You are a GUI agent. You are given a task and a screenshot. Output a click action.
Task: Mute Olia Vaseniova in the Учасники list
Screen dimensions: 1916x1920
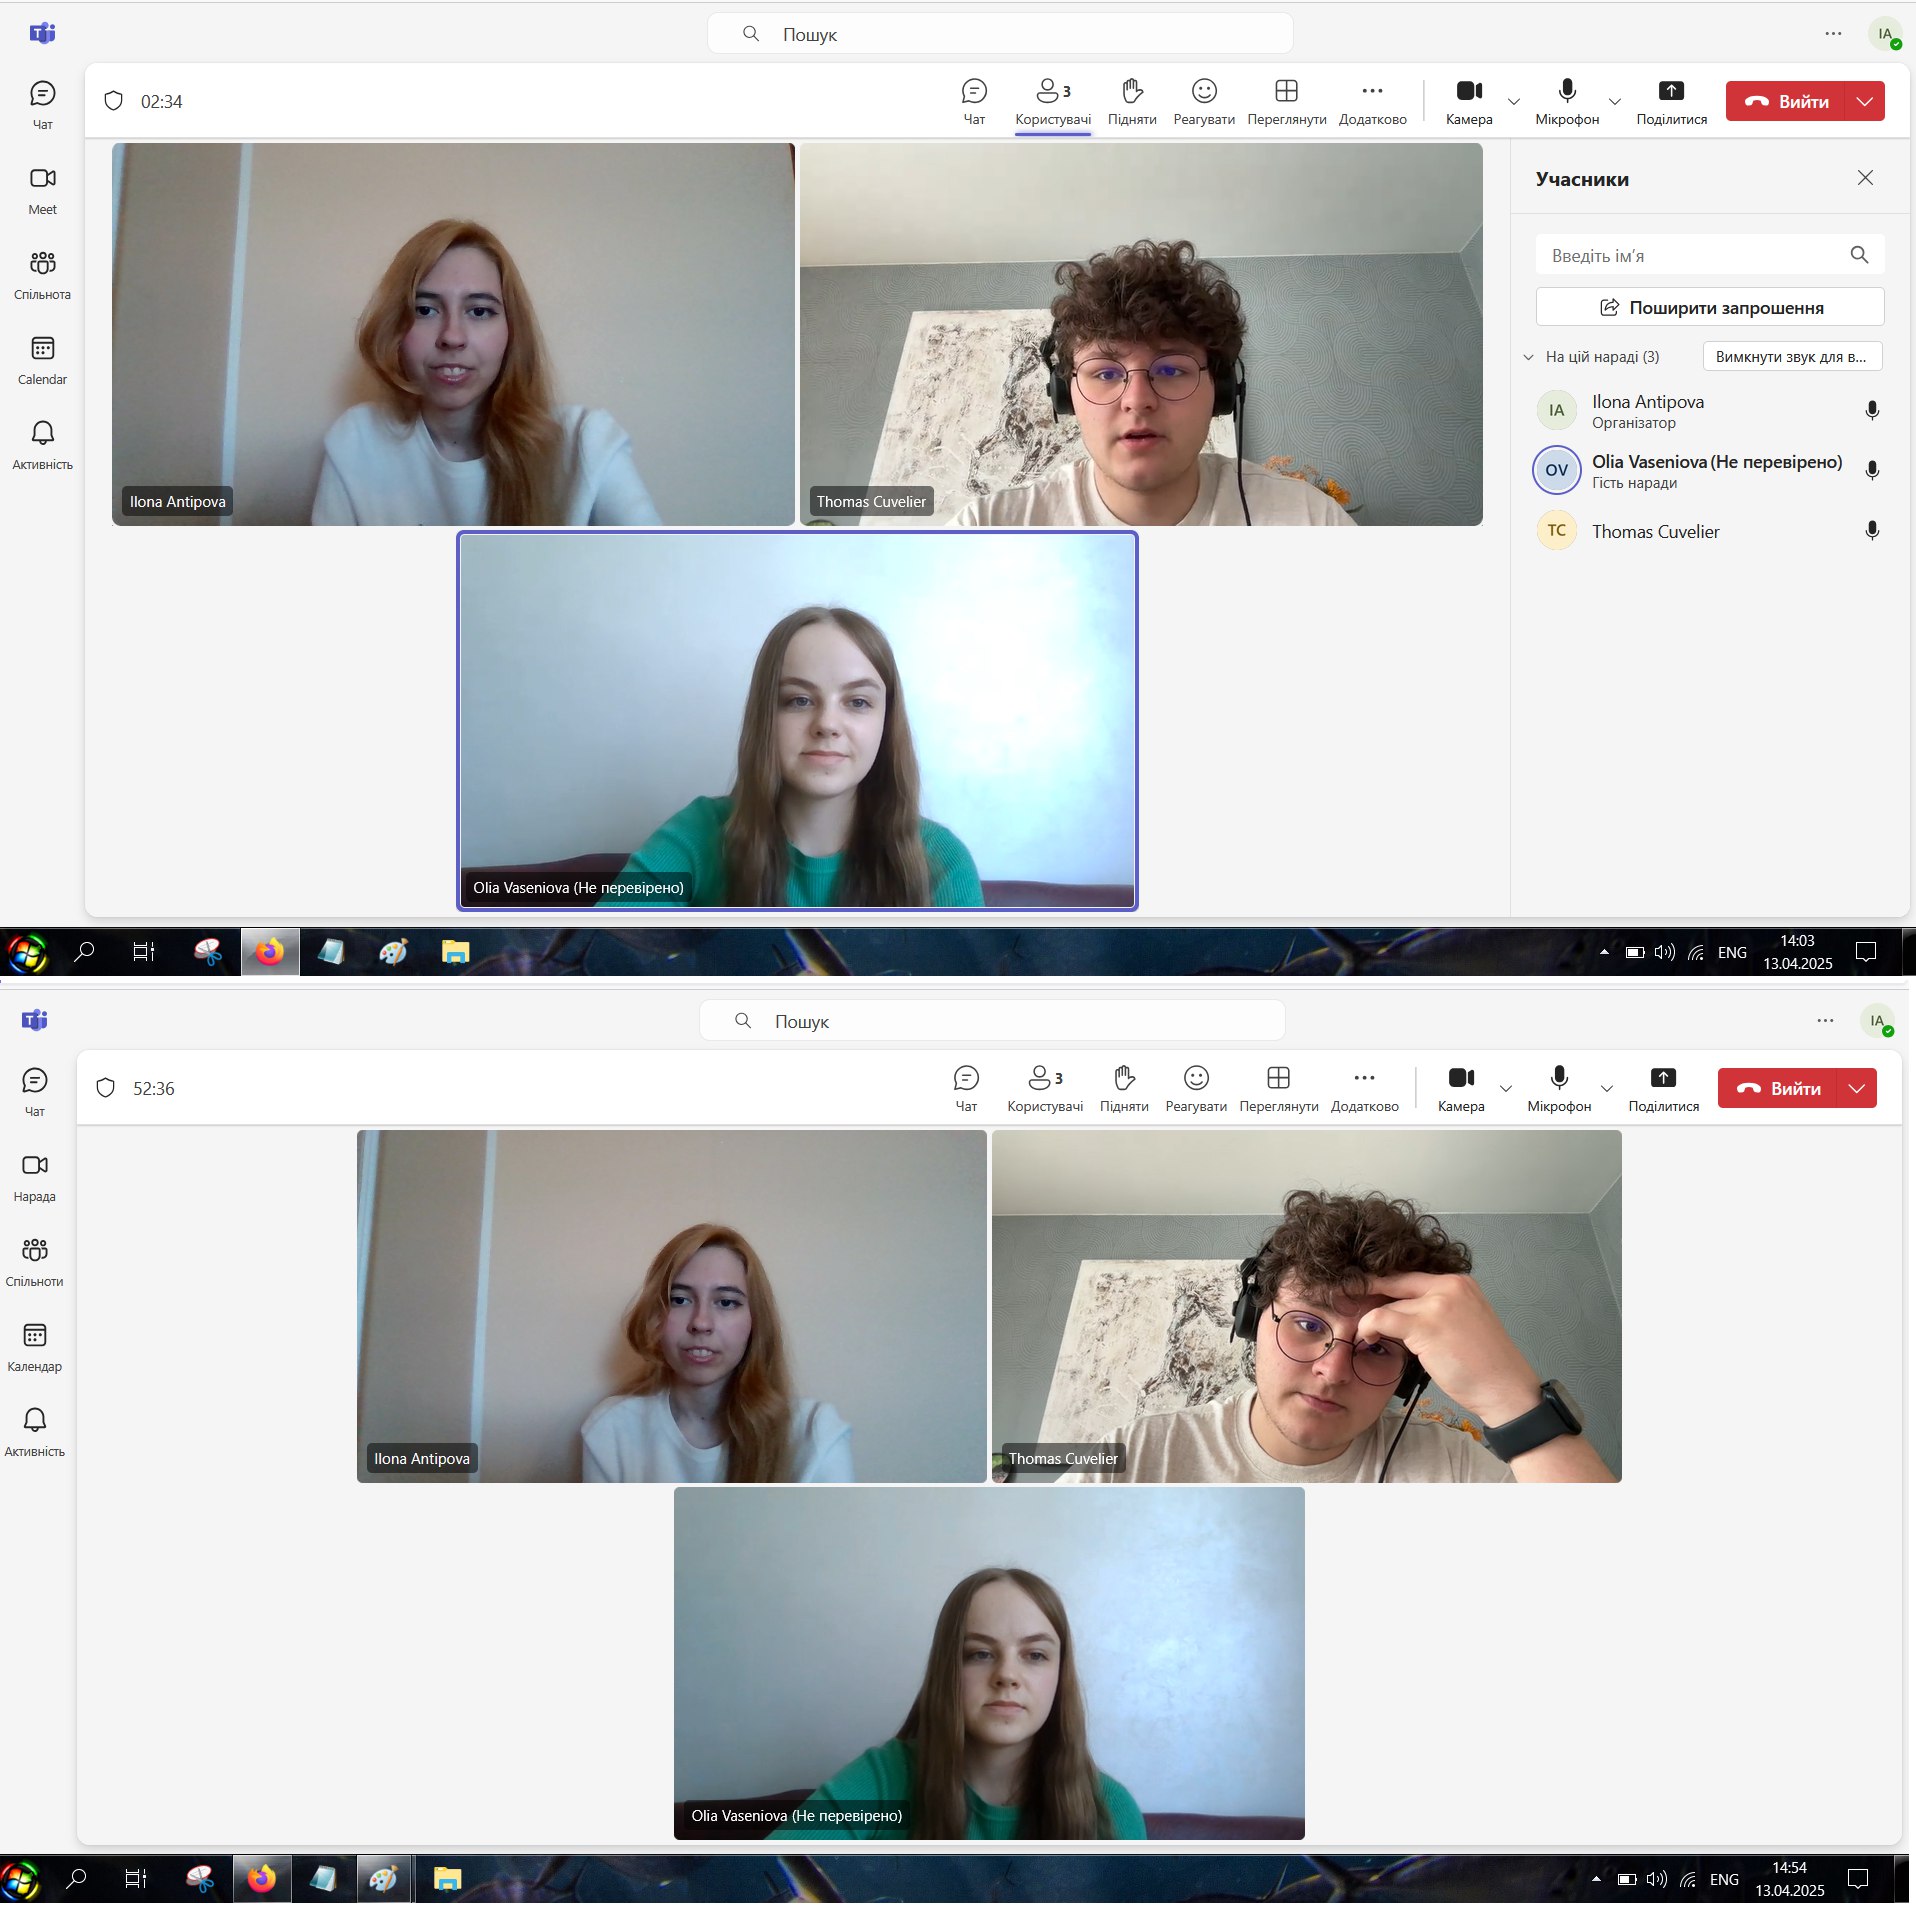click(1872, 471)
